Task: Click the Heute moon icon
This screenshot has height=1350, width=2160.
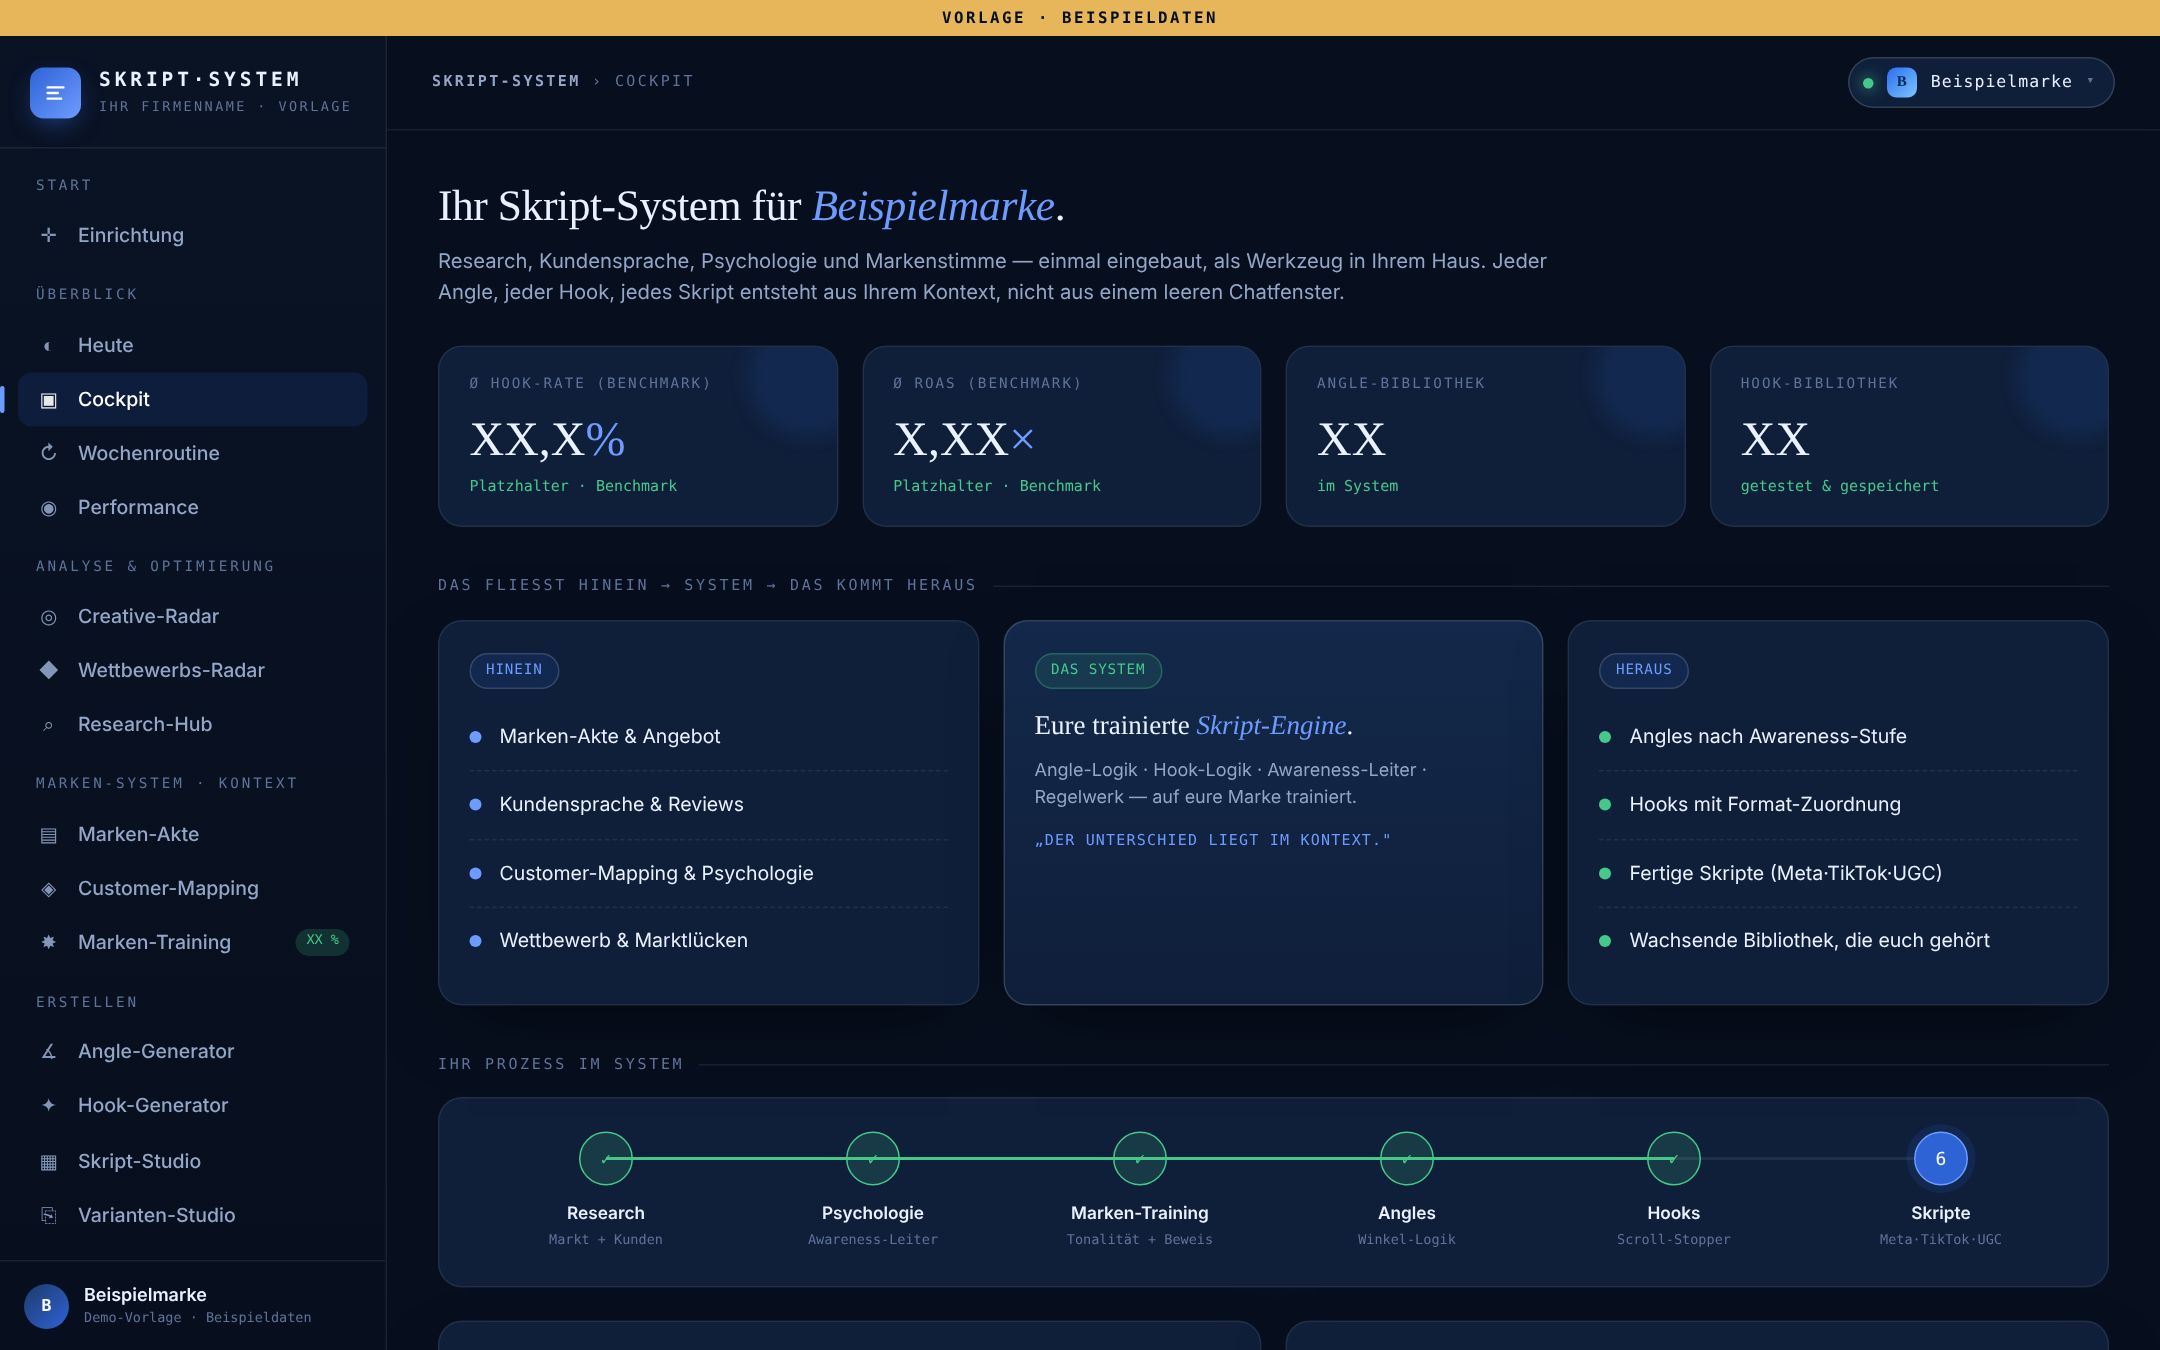Action: point(48,345)
